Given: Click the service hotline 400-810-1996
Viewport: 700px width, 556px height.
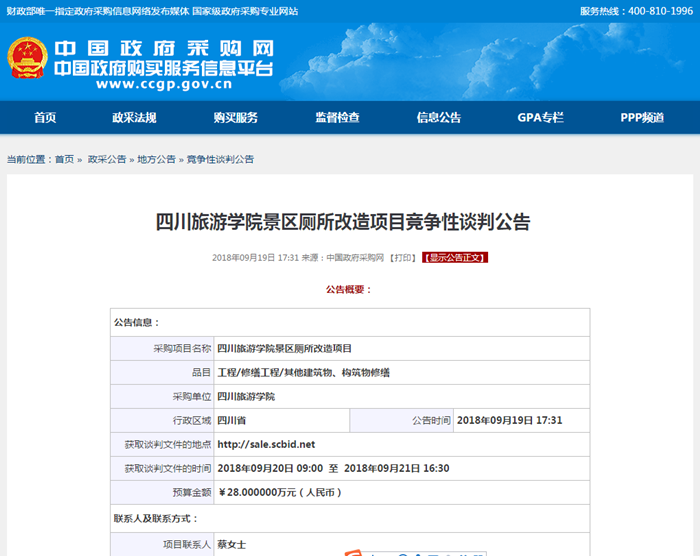Looking at the screenshot, I should pos(660,11).
